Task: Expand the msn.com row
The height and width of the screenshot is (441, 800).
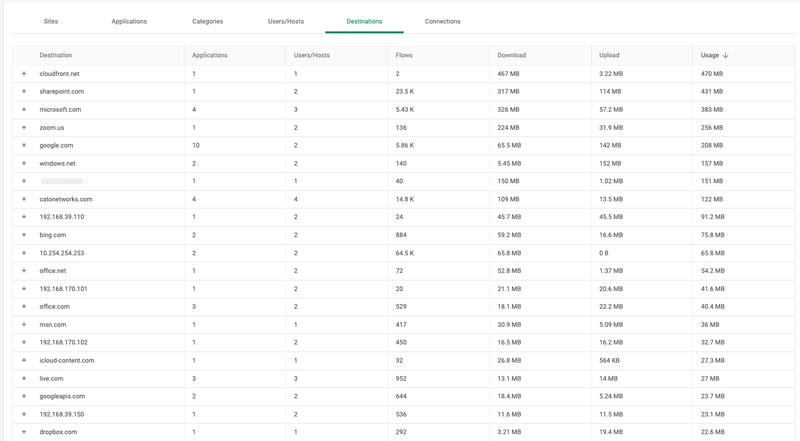Action: tap(24, 325)
